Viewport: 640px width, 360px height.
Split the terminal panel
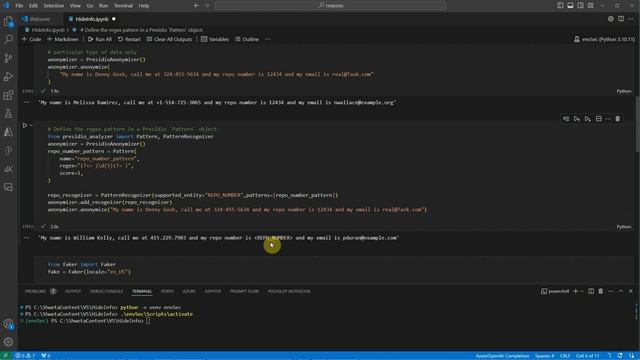tap(591, 291)
